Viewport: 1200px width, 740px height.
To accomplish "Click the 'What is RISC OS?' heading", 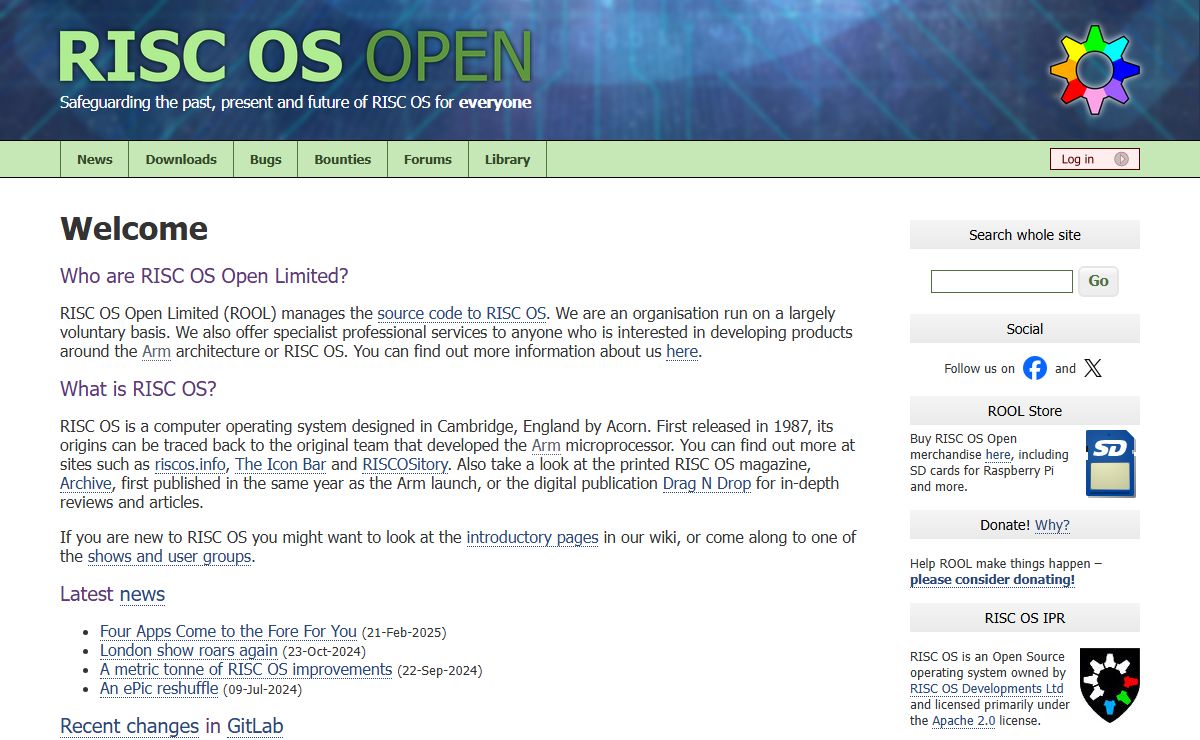I will (138, 389).
